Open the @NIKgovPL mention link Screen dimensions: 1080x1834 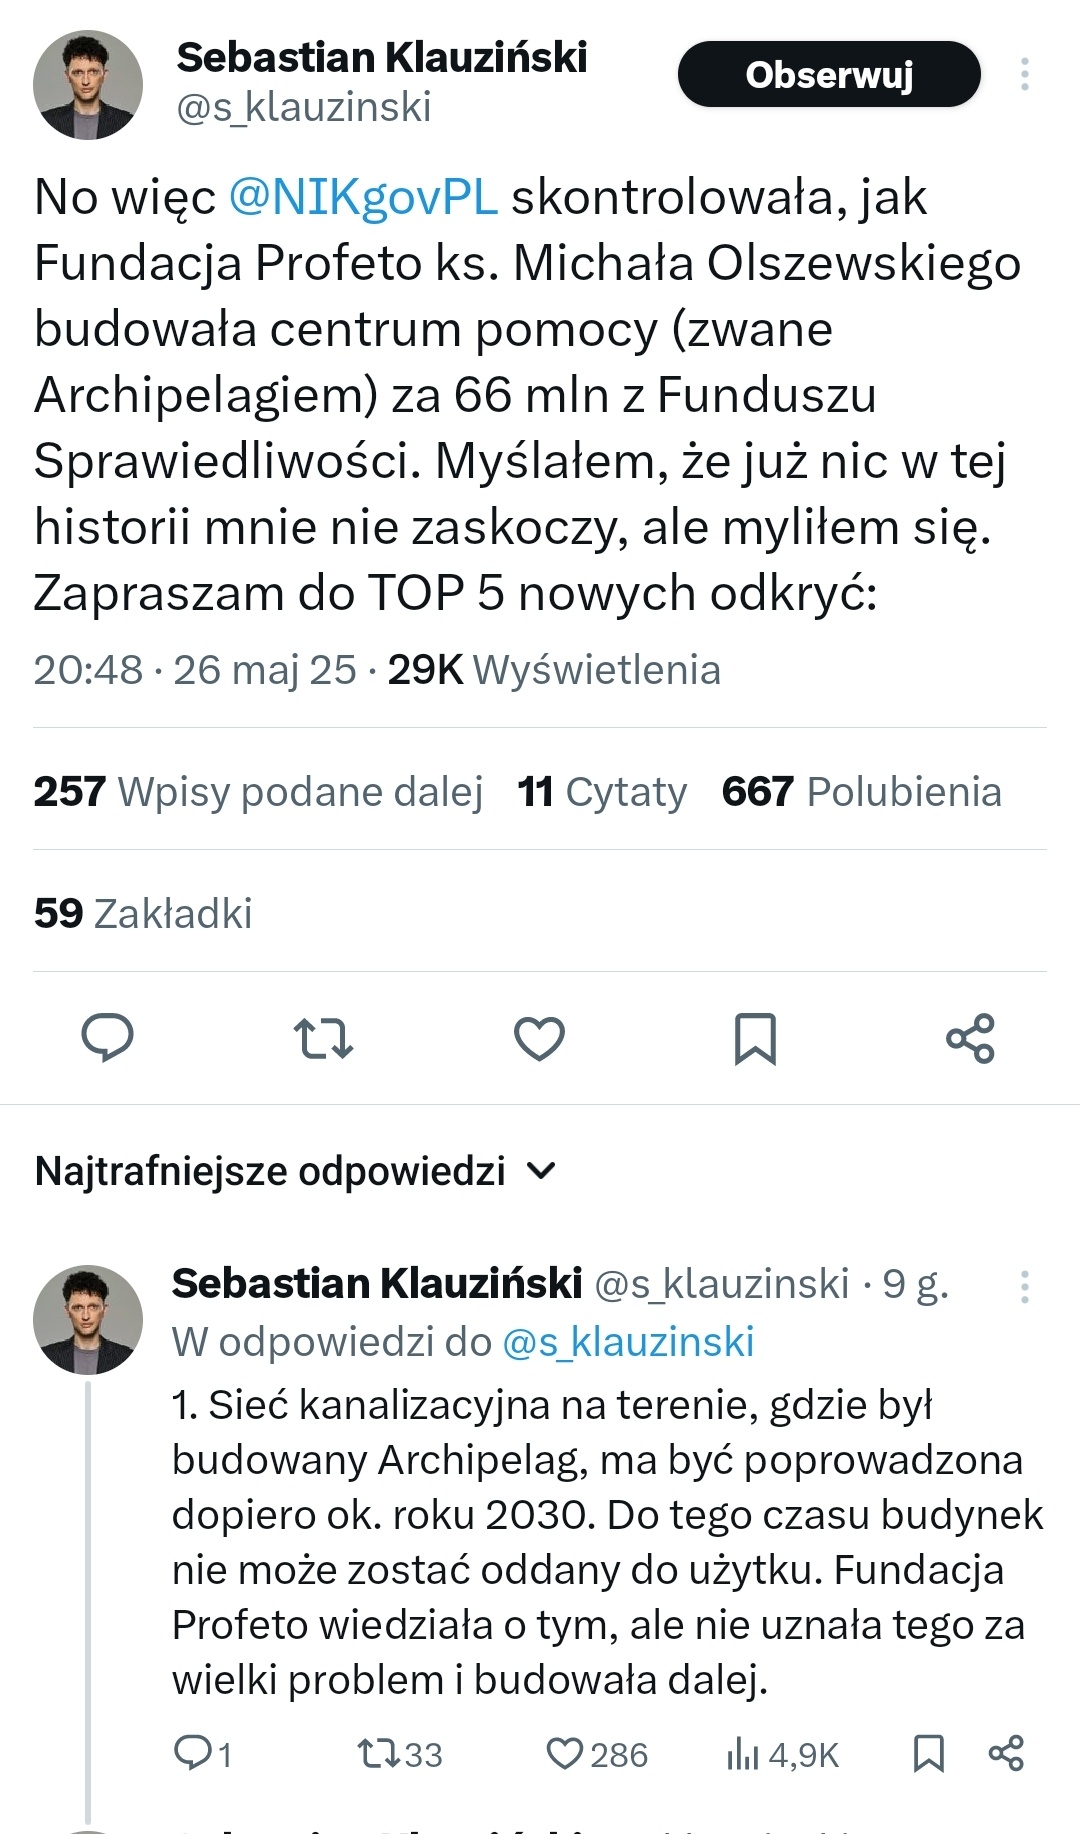click(363, 197)
